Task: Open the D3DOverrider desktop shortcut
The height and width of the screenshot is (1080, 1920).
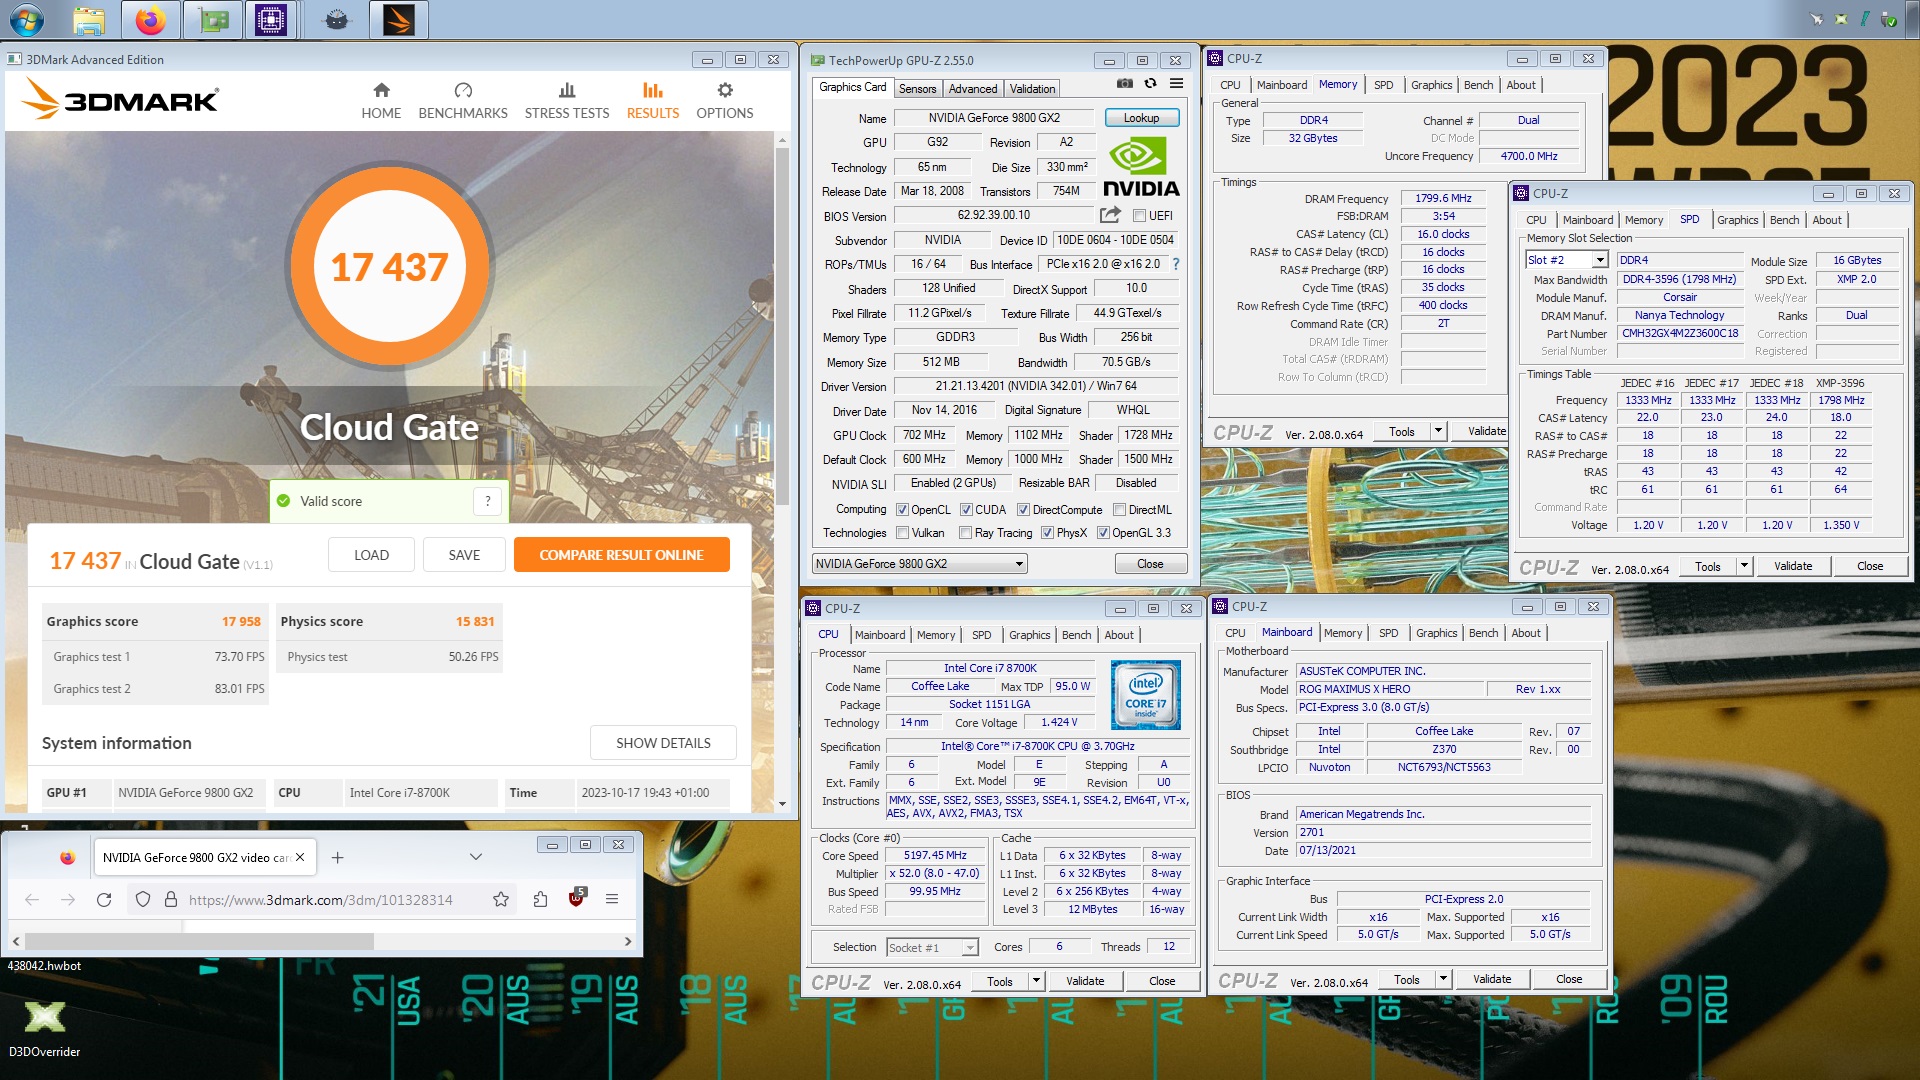Action: point(44,1029)
